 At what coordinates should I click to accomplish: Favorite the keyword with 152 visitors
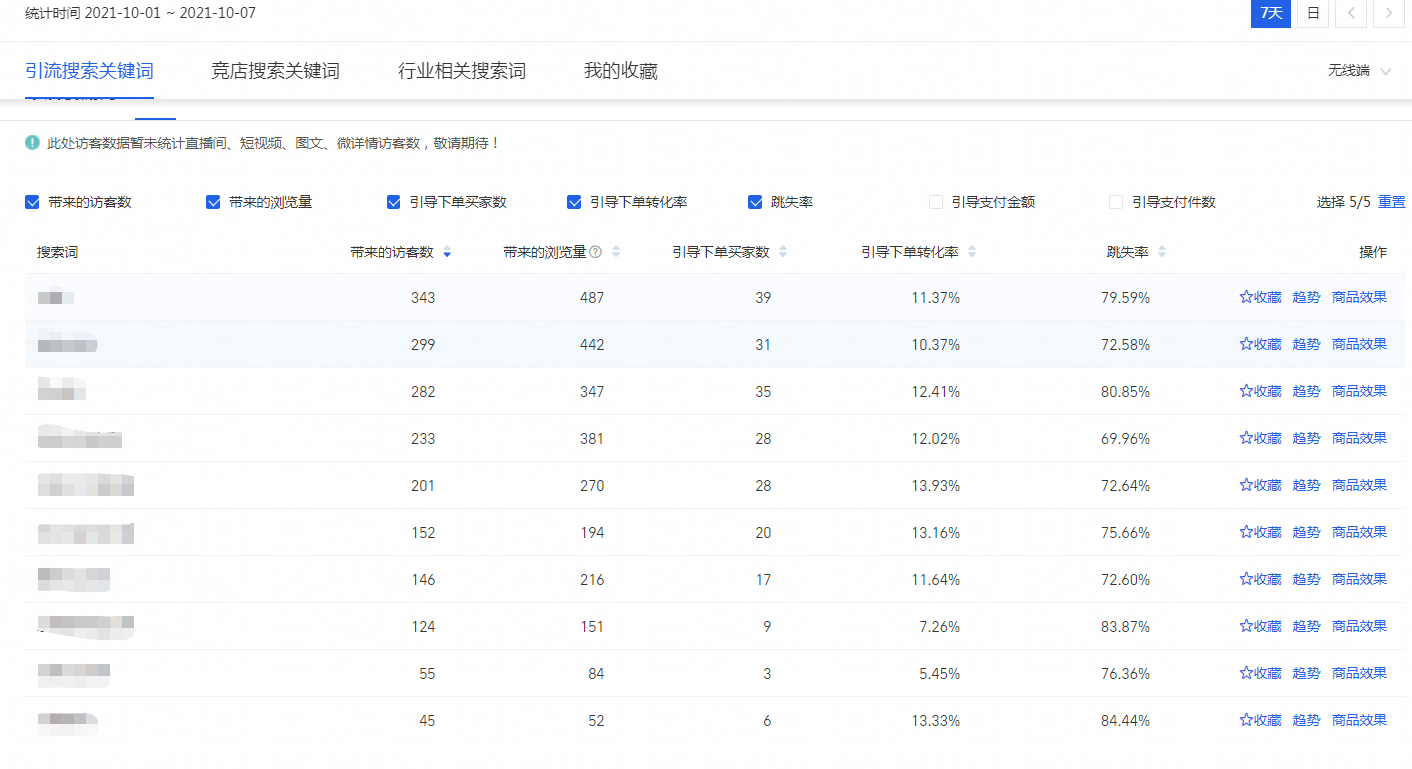click(1260, 532)
